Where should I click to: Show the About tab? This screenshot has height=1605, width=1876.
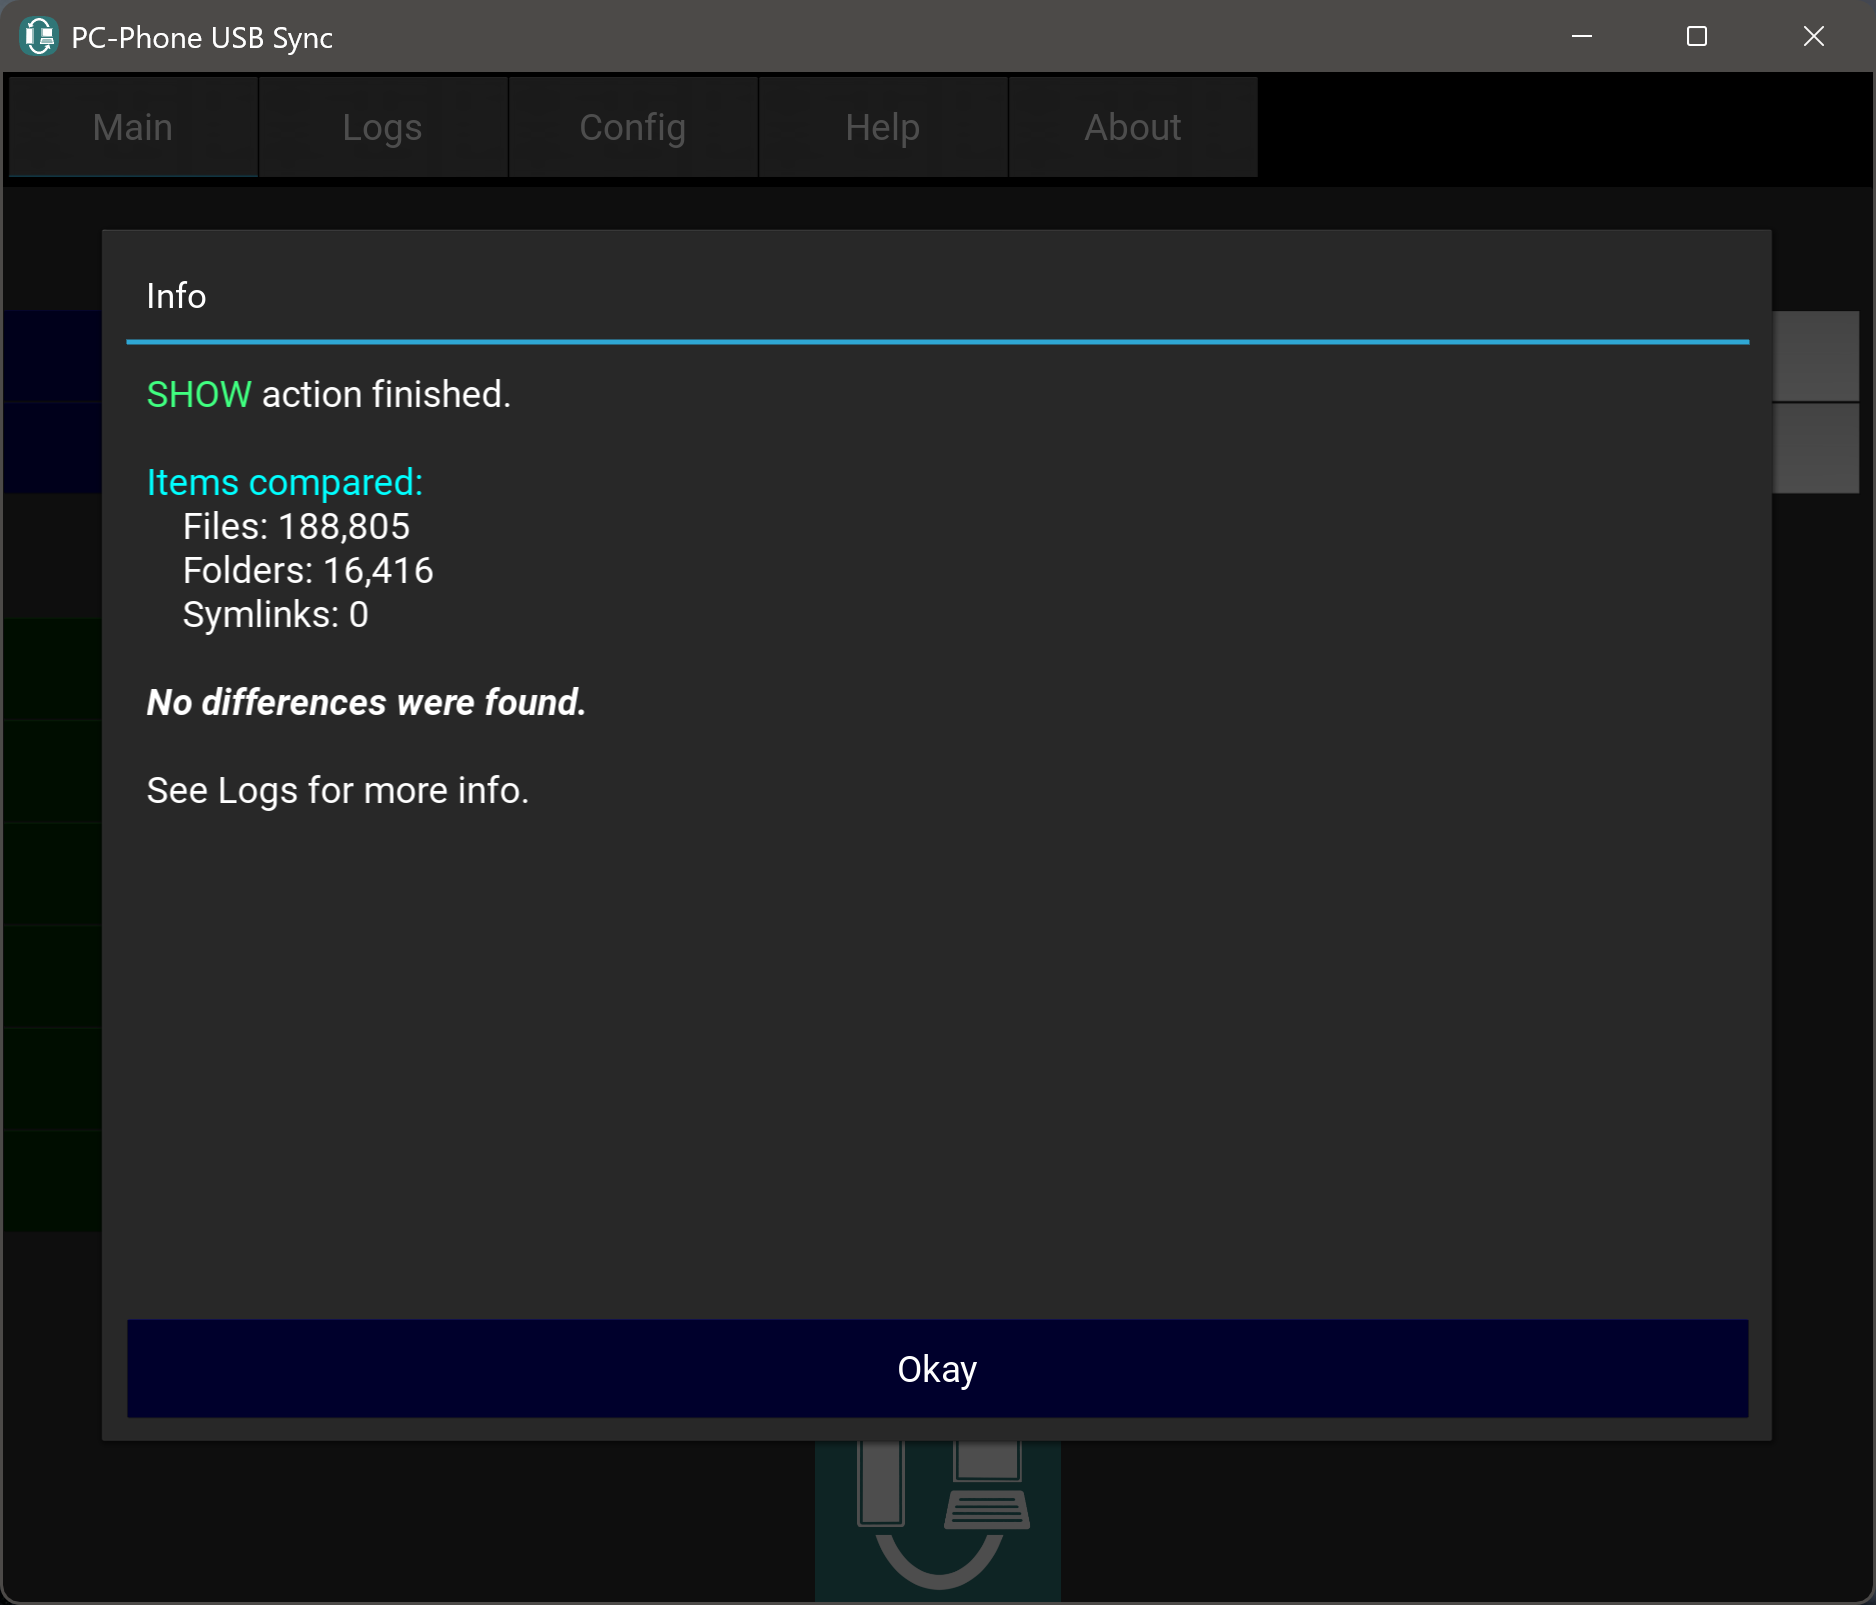[x=1132, y=128]
